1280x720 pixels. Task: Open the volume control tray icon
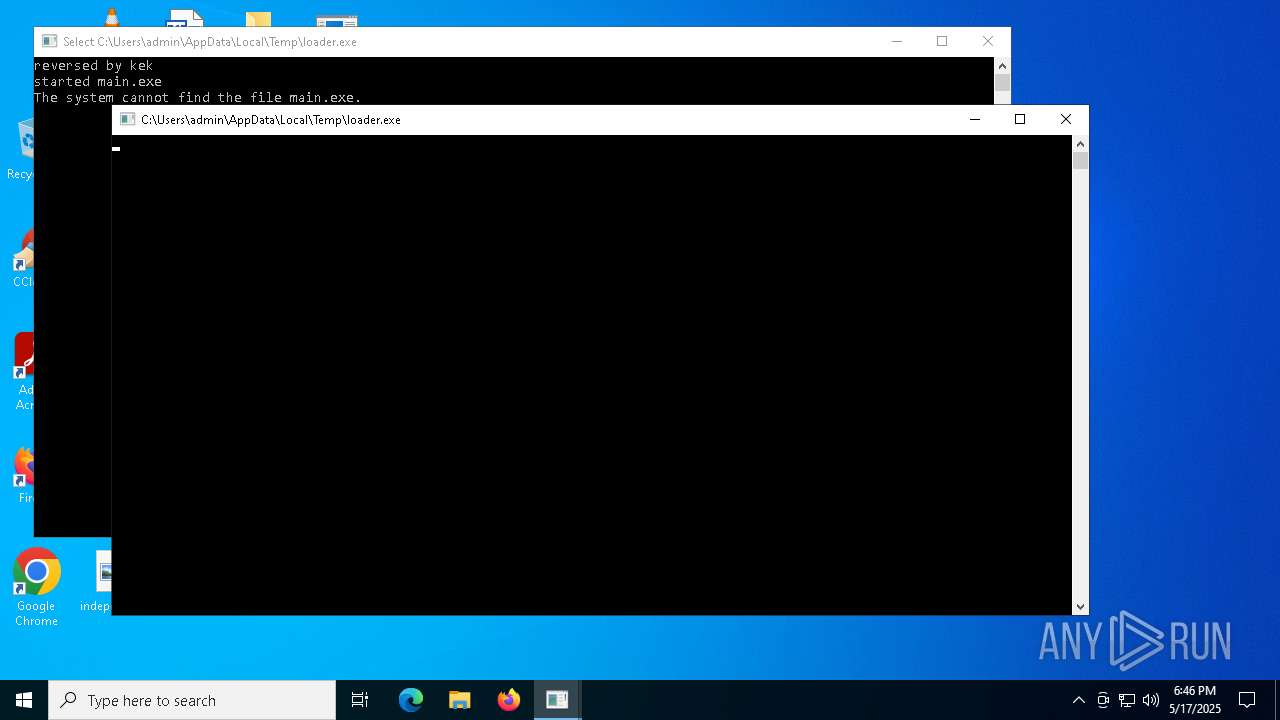point(1151,700)
